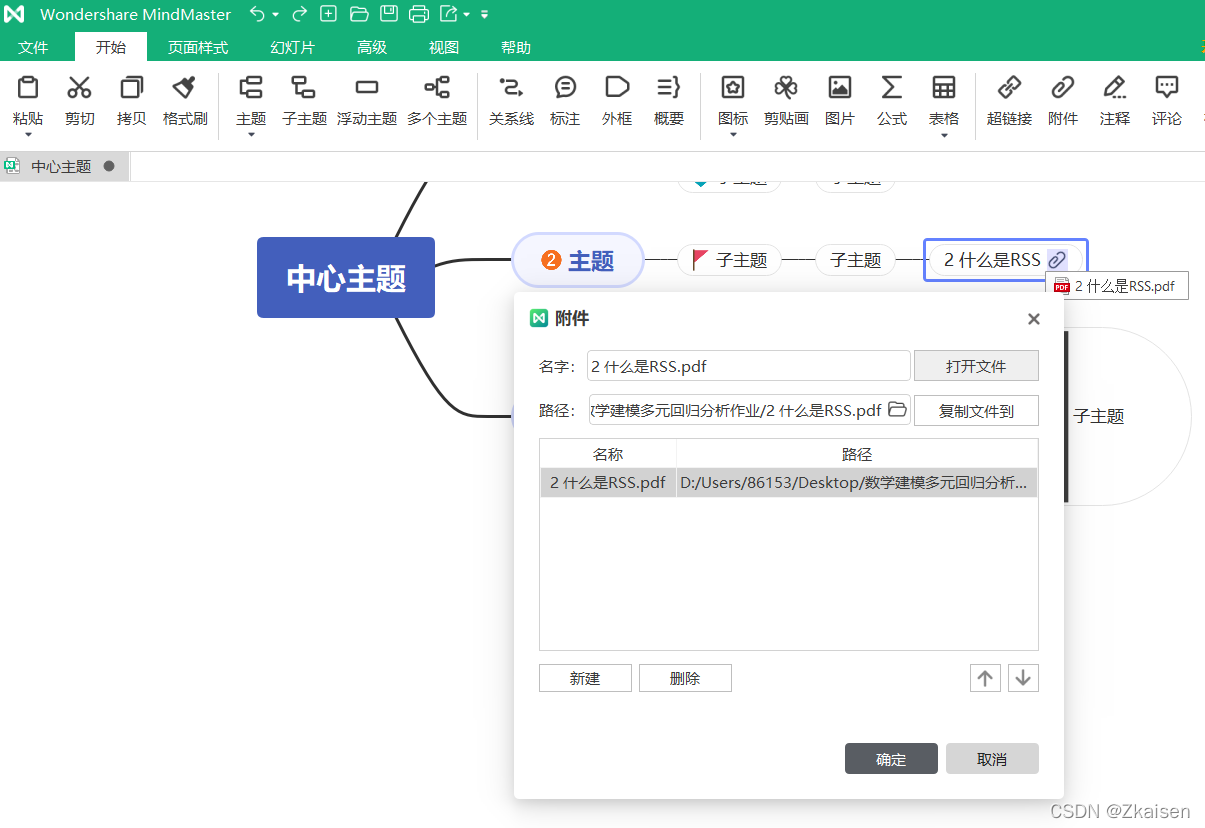The width and height of the screenshot is (1205, 828).
Task: Click the Save disk icon
Action: [389, 14]
